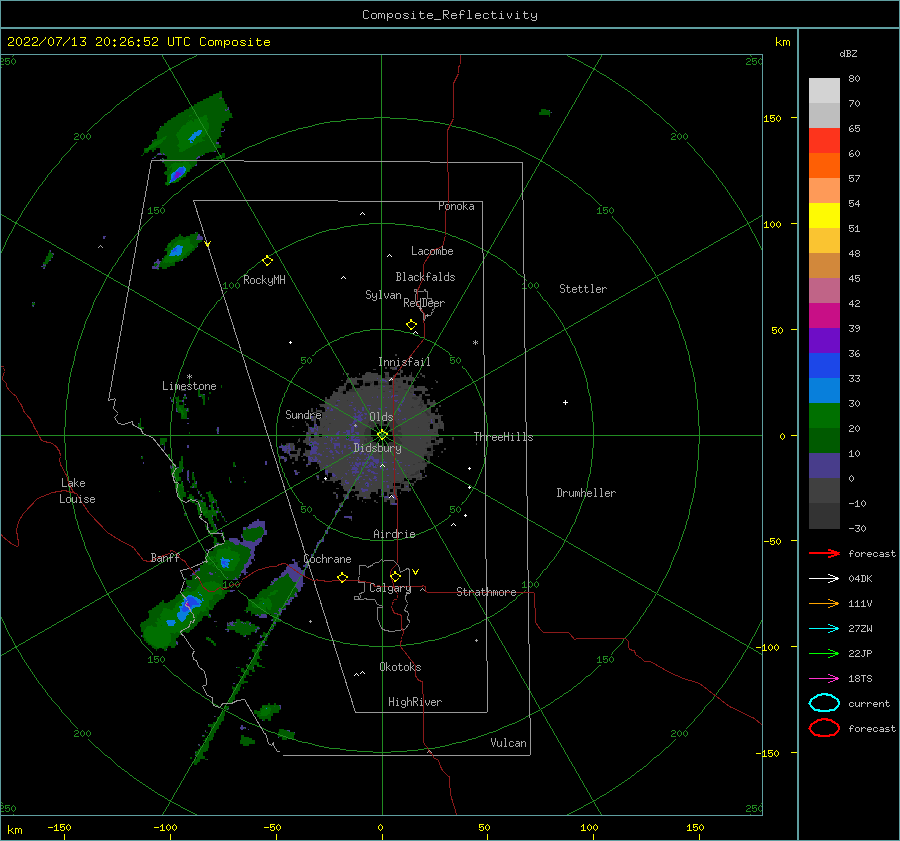Select the dark green 10-20 dBZ swatch
Image resolution: width=900 pixels, height=841 pixels.
pos(824,441)
